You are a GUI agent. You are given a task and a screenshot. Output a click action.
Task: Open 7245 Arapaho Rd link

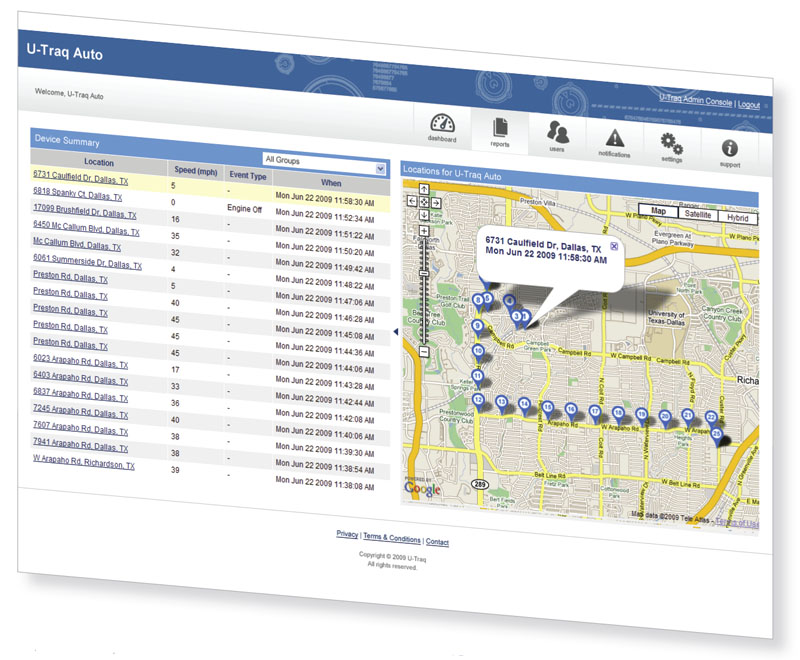81,412
